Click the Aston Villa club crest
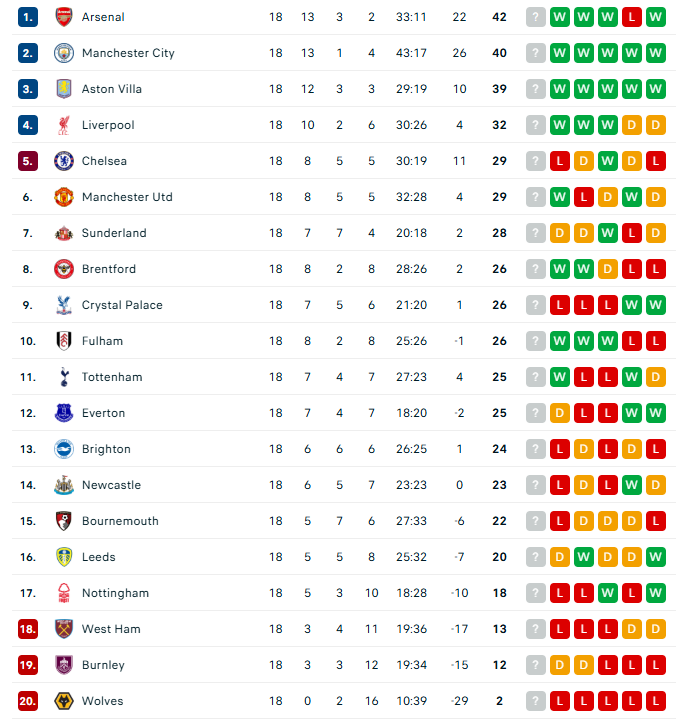This screenshot has height=720, width=679. [64, 89]
